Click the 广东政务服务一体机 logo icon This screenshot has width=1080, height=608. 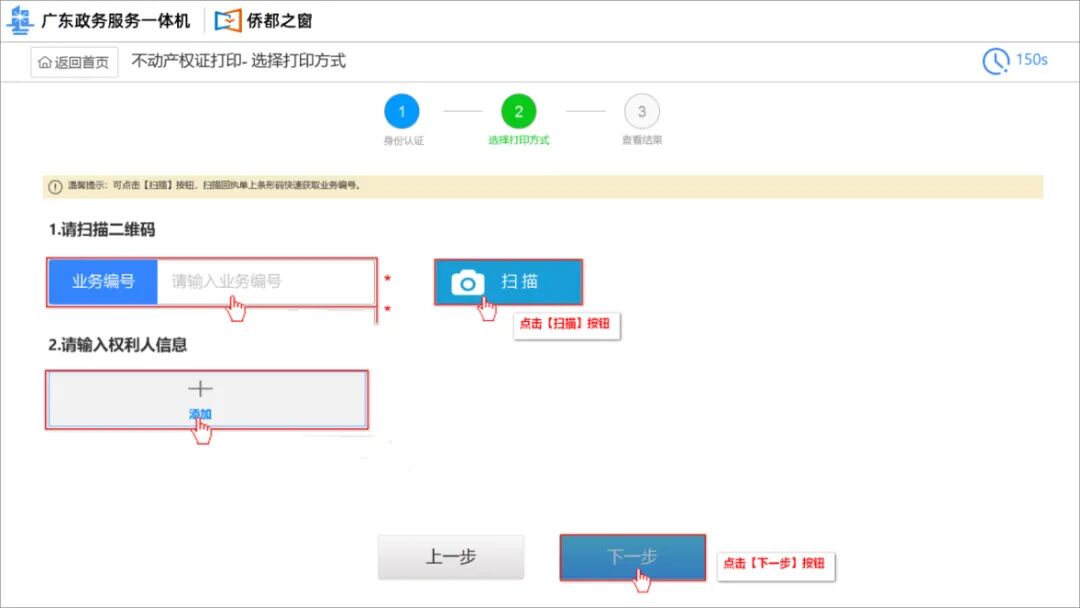pyautogui.click(x=22, y=19)
